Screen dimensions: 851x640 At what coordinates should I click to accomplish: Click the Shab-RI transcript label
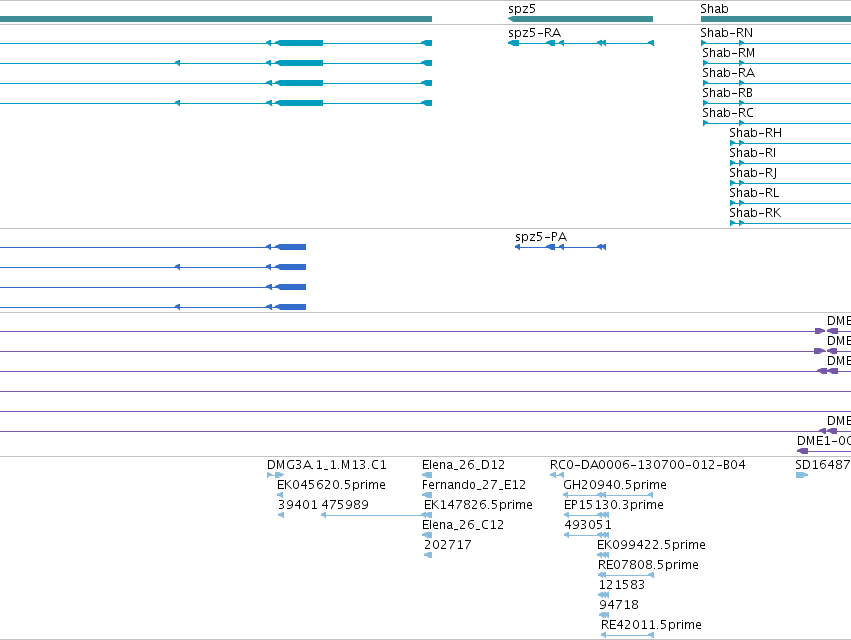click(752, 153)
